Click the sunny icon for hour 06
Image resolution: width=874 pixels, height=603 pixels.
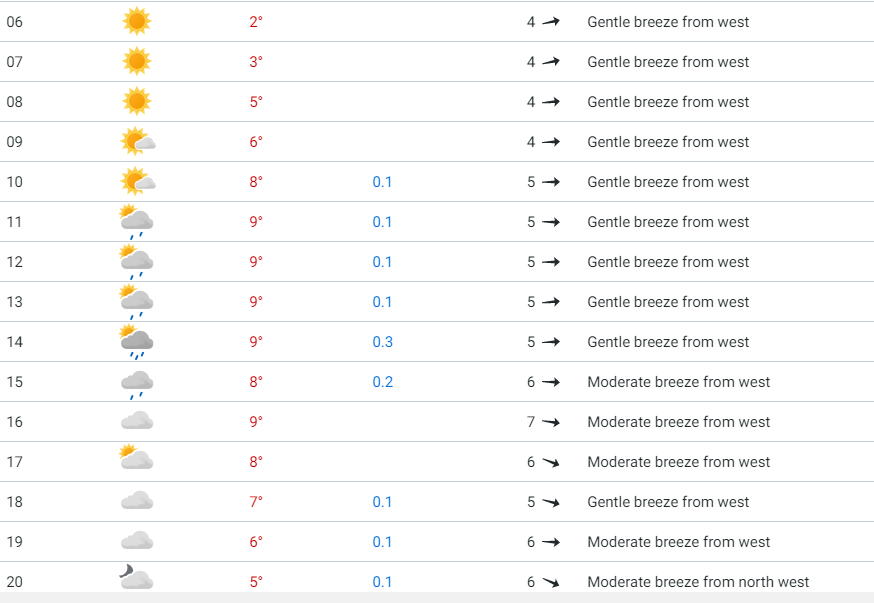(x=137, y=21)
